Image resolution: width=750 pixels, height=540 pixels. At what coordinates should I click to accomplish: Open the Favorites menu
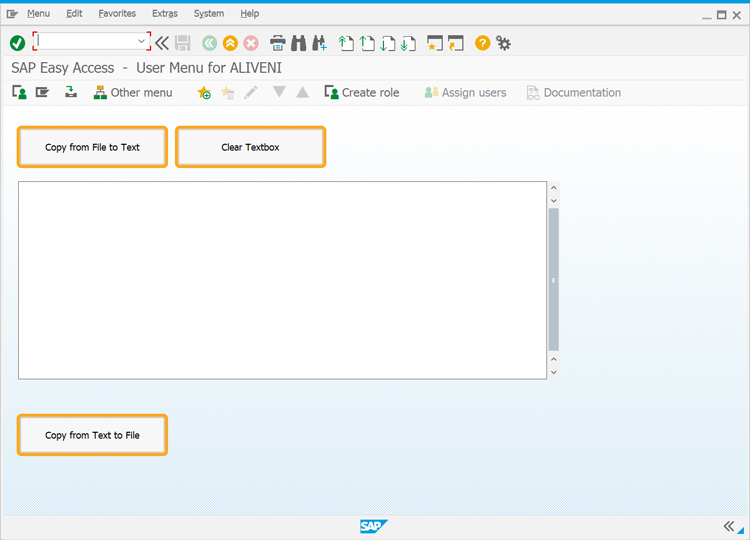117,13
